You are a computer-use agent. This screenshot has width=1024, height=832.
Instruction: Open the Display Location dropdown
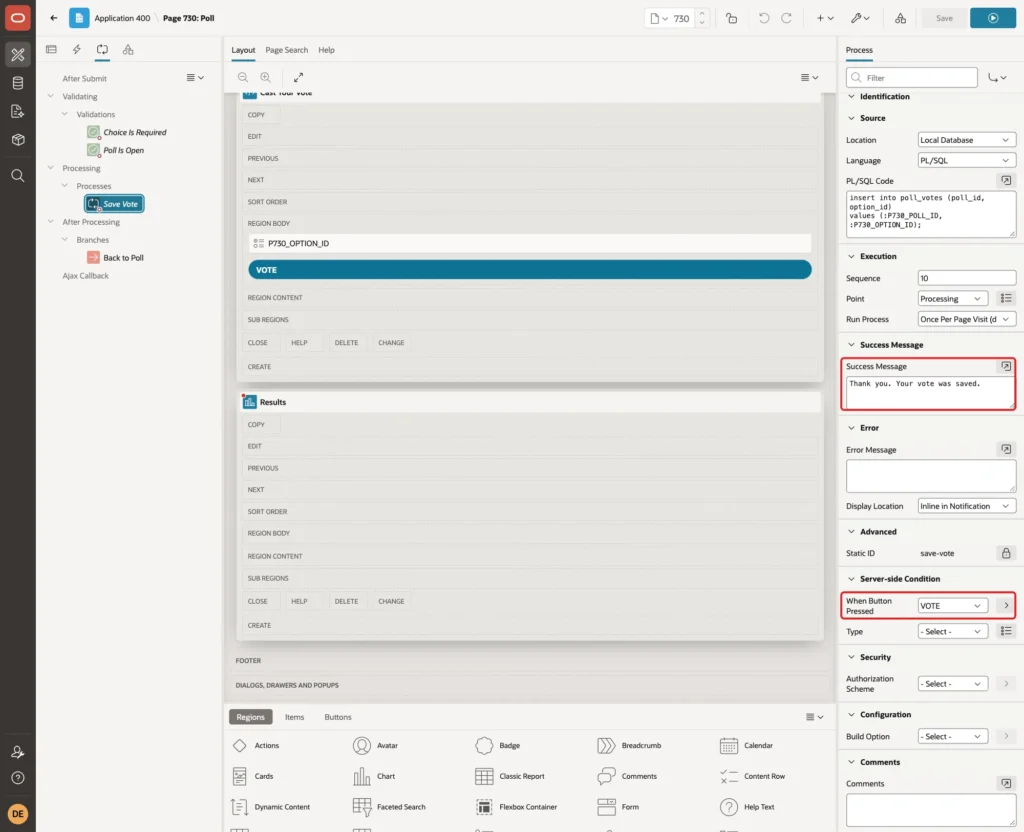click(x=967, y=506)
